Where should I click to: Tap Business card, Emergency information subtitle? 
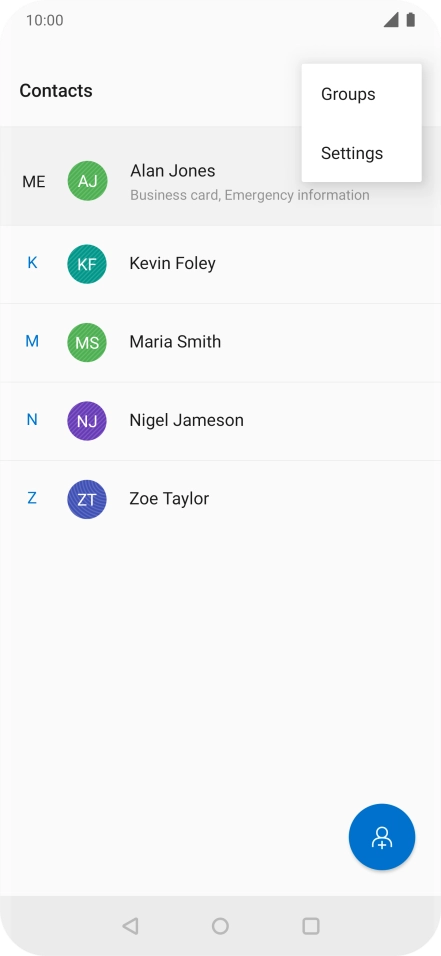tap(249, 195)
